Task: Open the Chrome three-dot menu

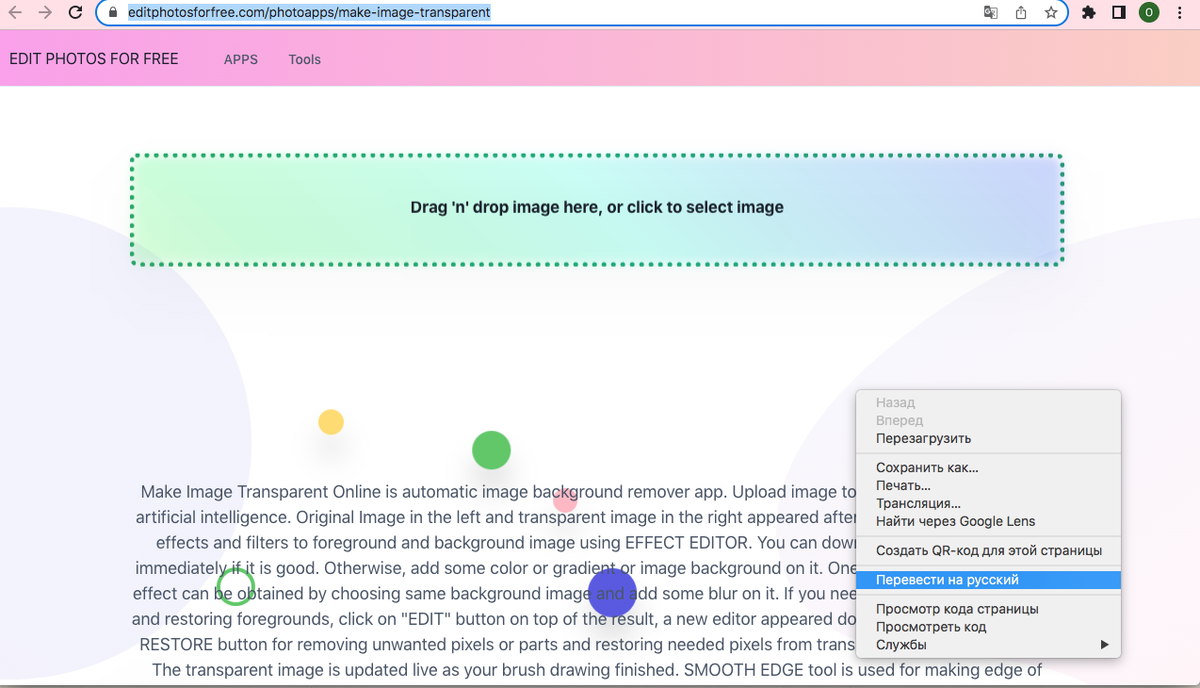Action: (x=1180, y=13)
